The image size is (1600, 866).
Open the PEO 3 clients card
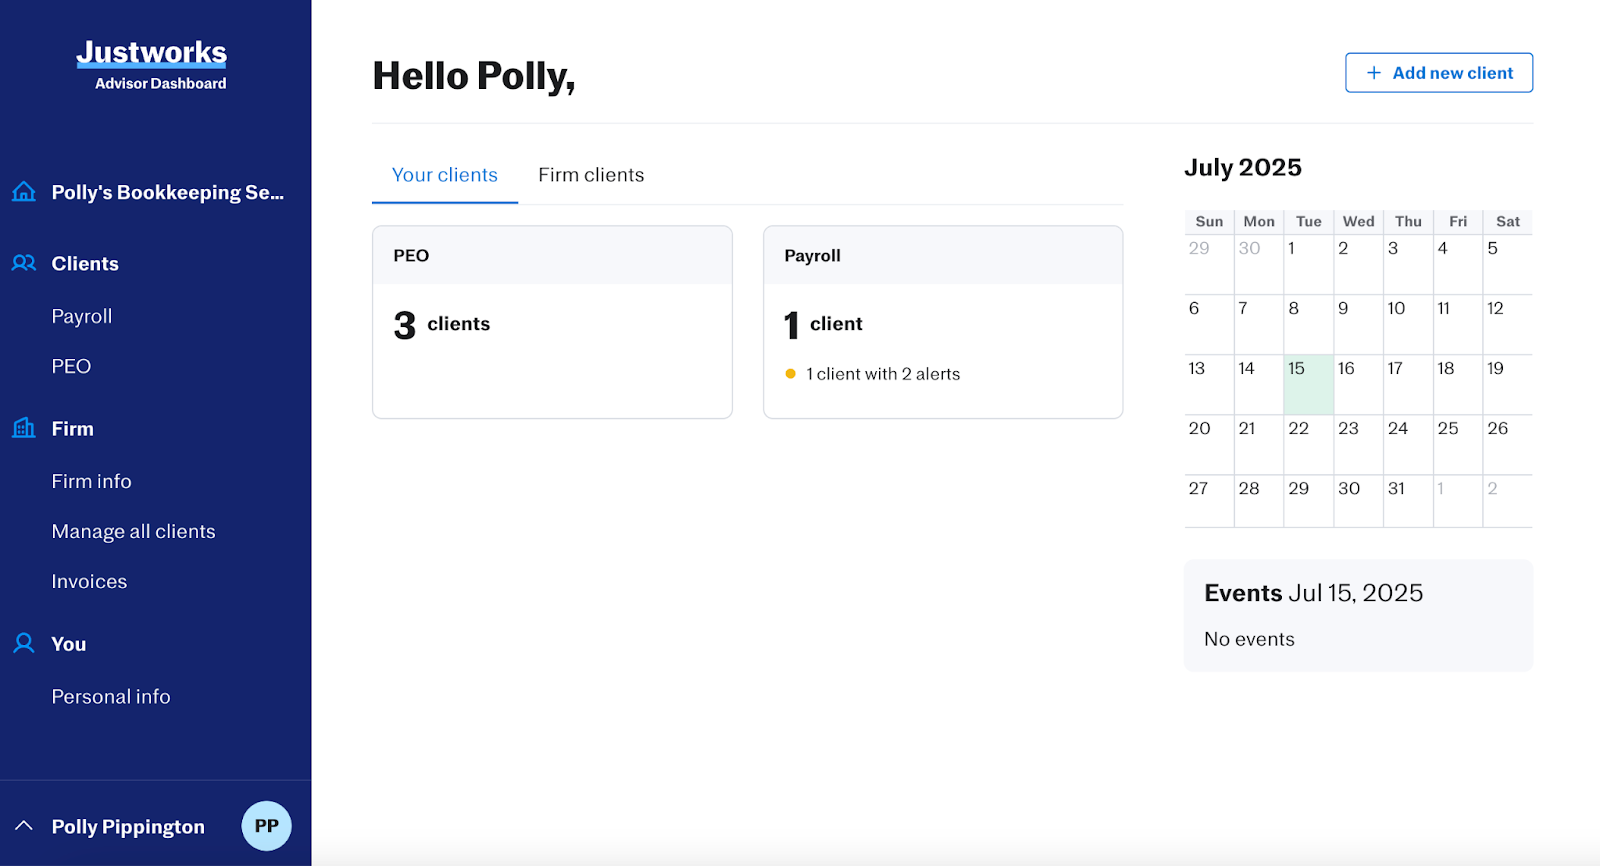click(552, 322)
